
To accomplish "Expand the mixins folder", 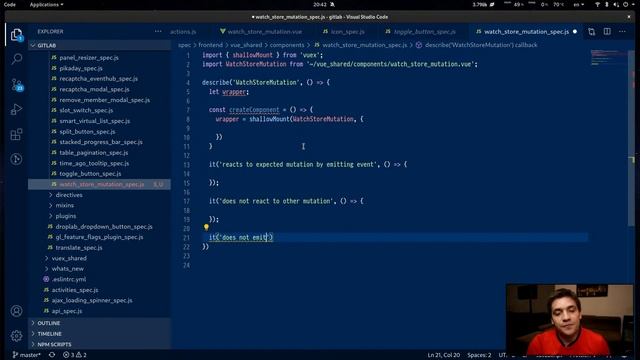I will (64, 205).
